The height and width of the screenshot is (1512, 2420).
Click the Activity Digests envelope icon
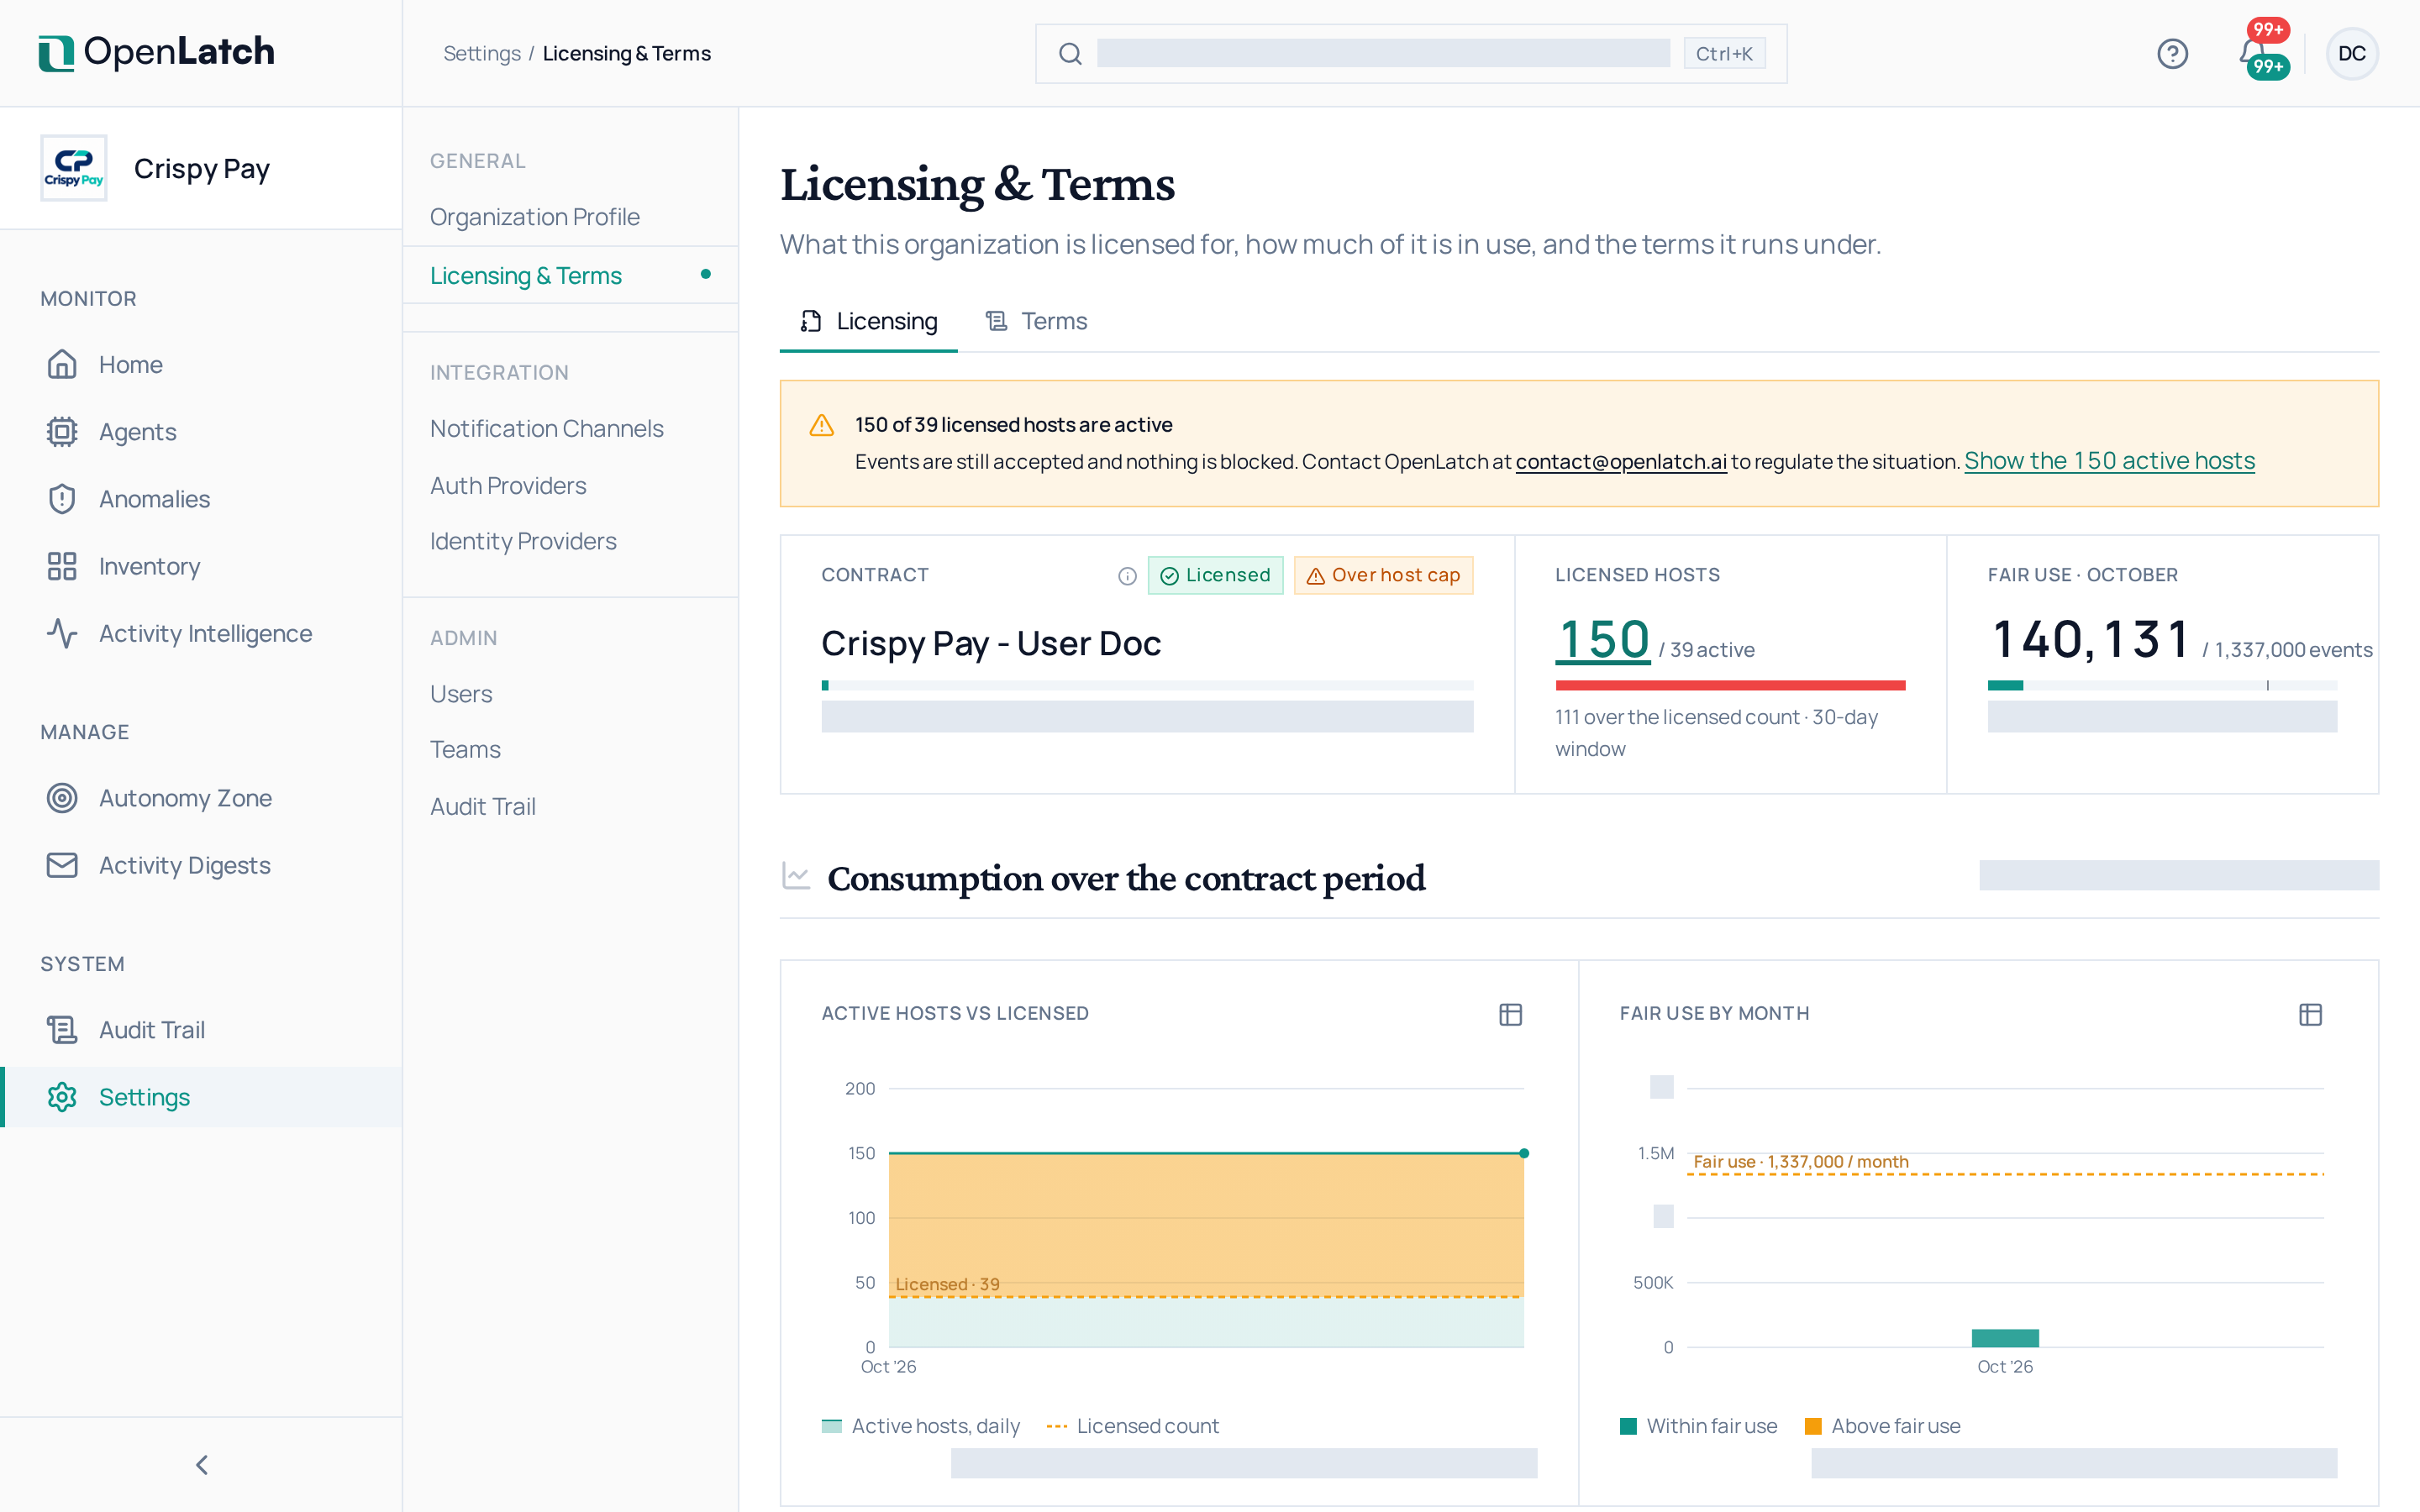click(62, 864)
